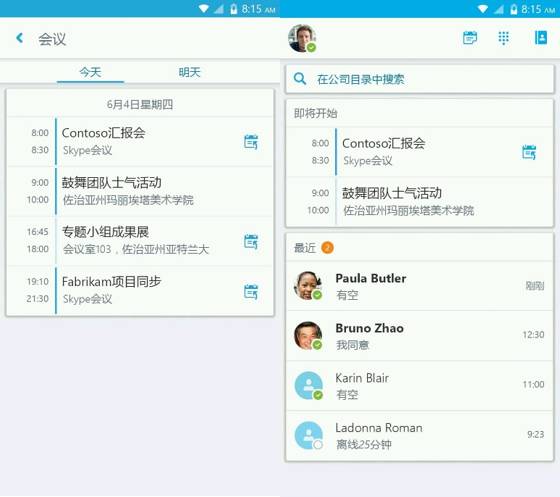
Task: Open 鼓舞团队士气活动 under 即将开始
Action: [x=420, y=201]
